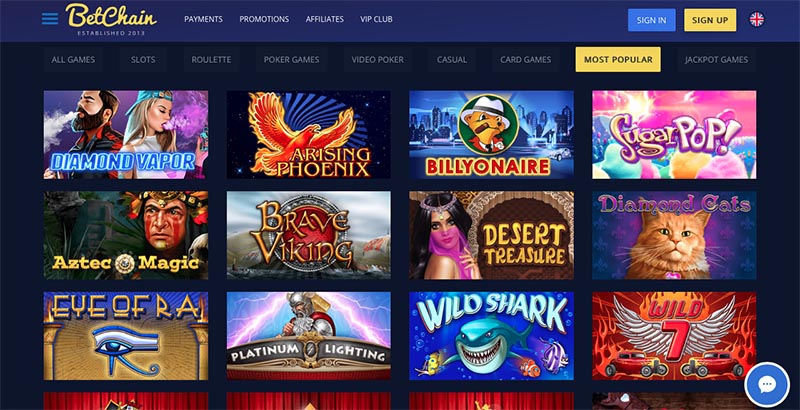Go to the Payments page
The height and width of the screenshot is (410, 800).
[x=203, y=19]
